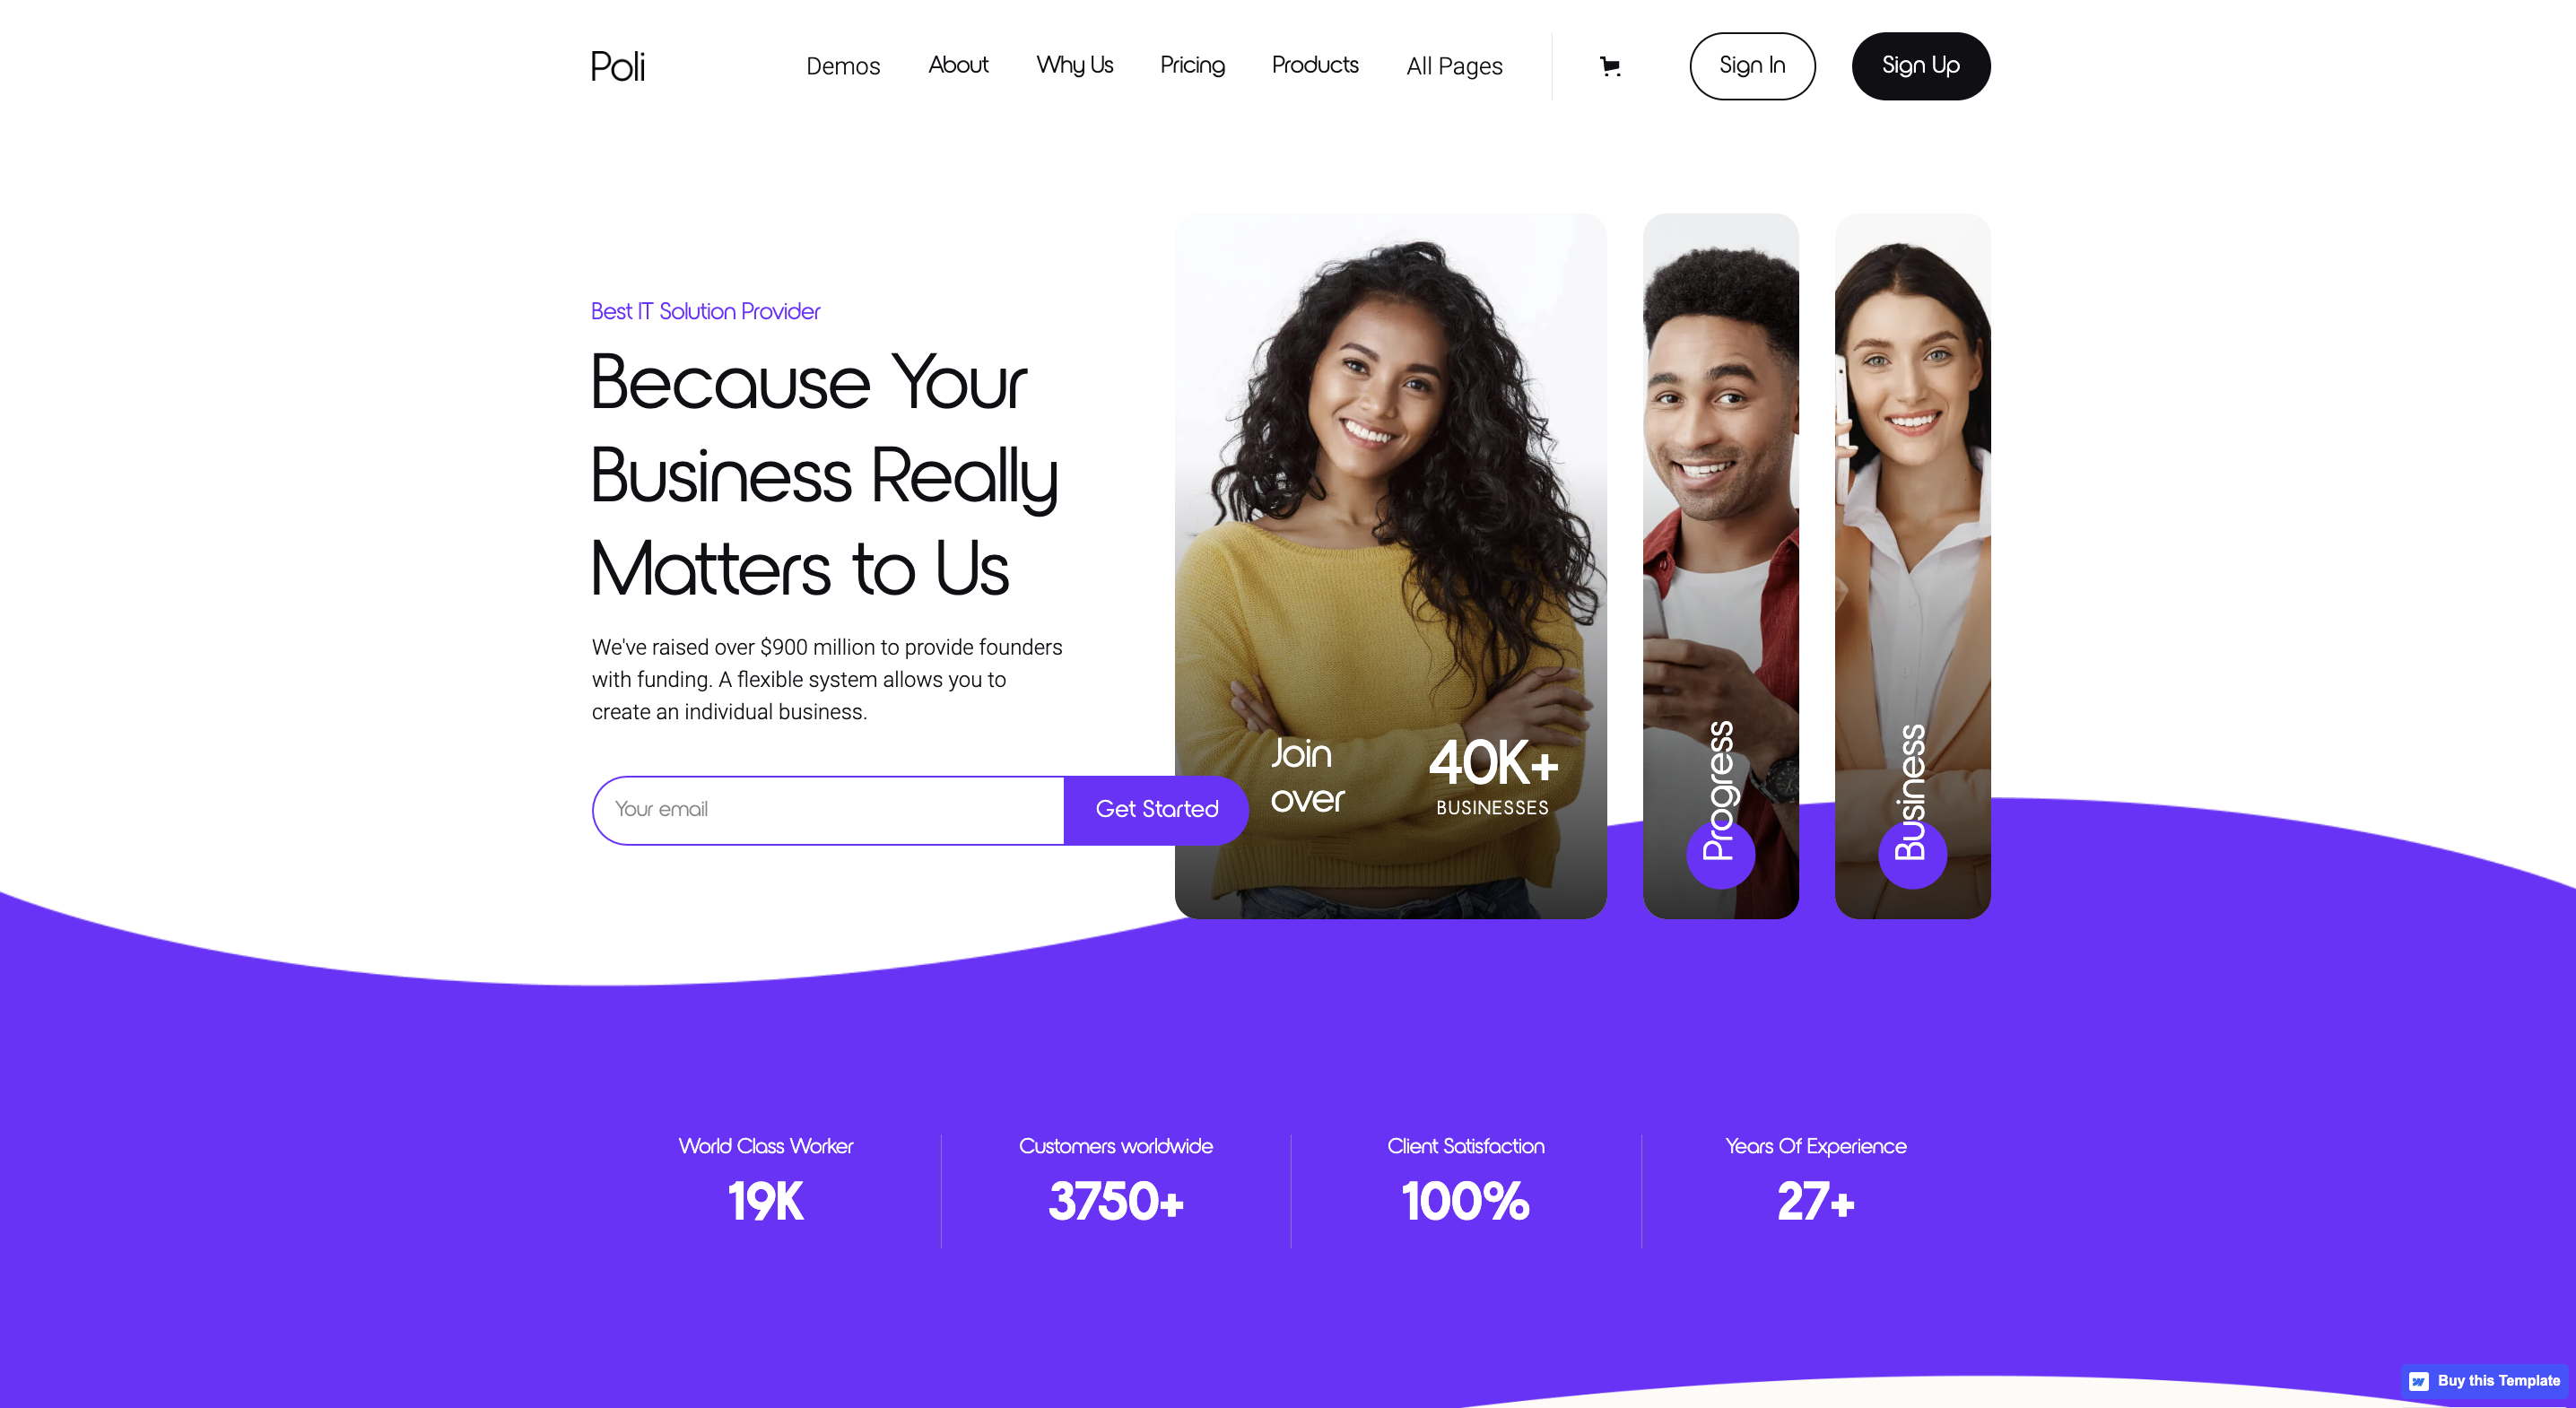This screenshot has height=1408, width=2576.
Task: Open the shopping cart icon
Action: [1610, 66]
